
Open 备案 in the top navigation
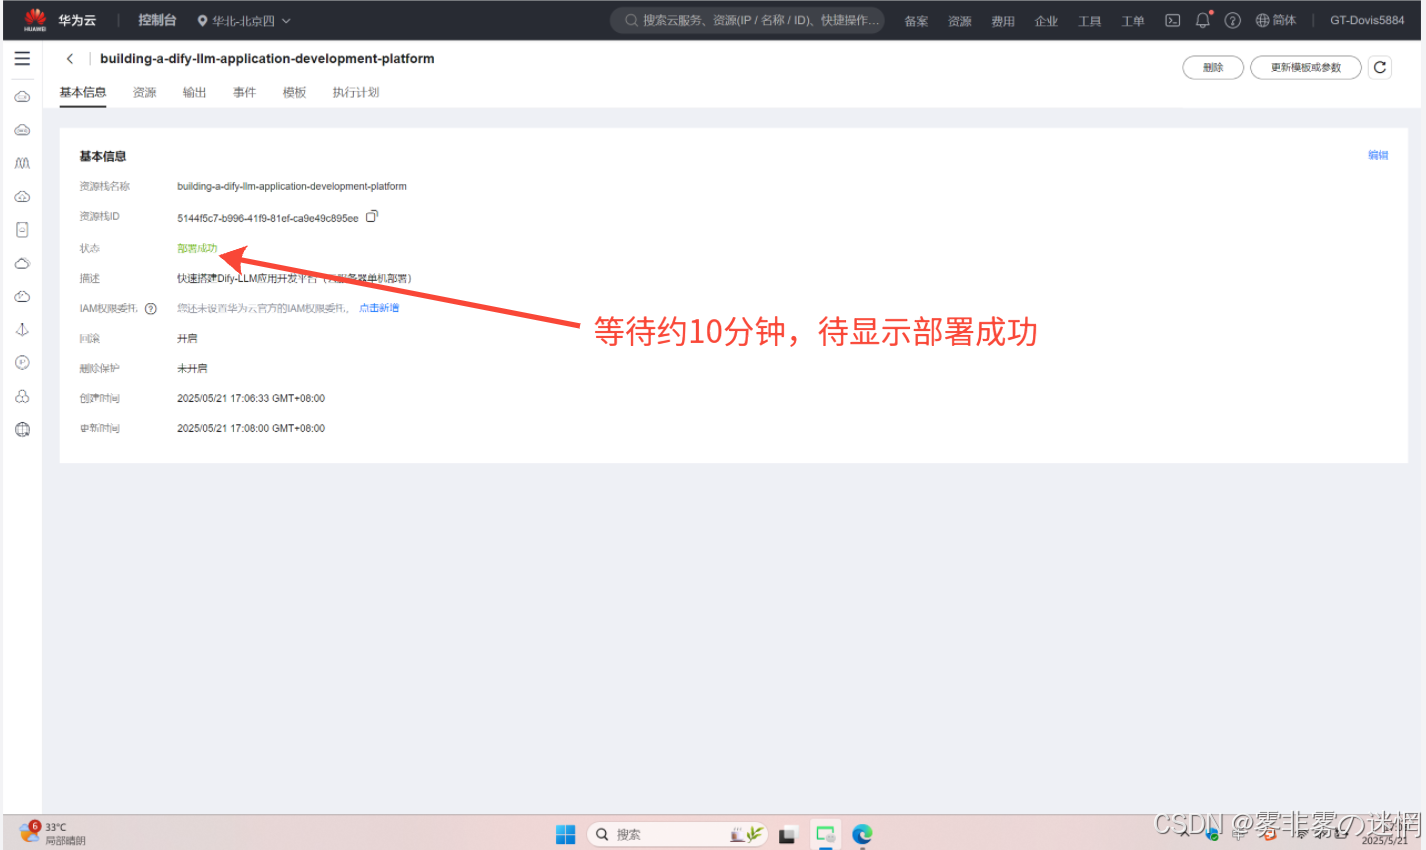click(x=916, y=21)
